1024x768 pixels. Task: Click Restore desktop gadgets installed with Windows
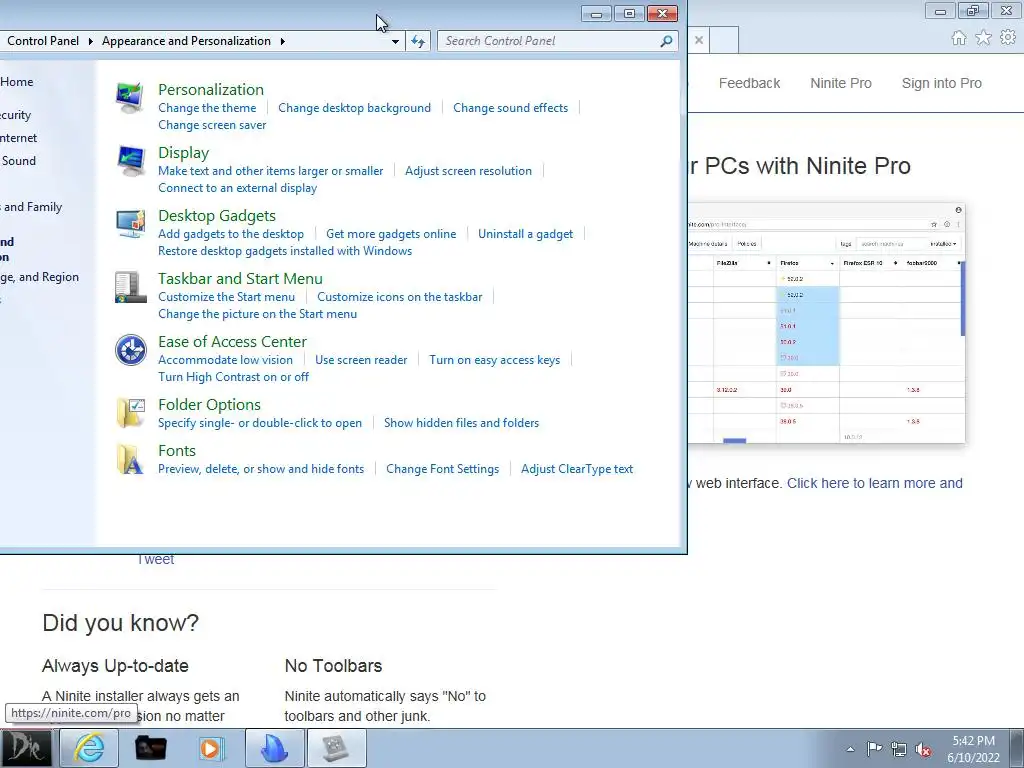coord(285,251)
